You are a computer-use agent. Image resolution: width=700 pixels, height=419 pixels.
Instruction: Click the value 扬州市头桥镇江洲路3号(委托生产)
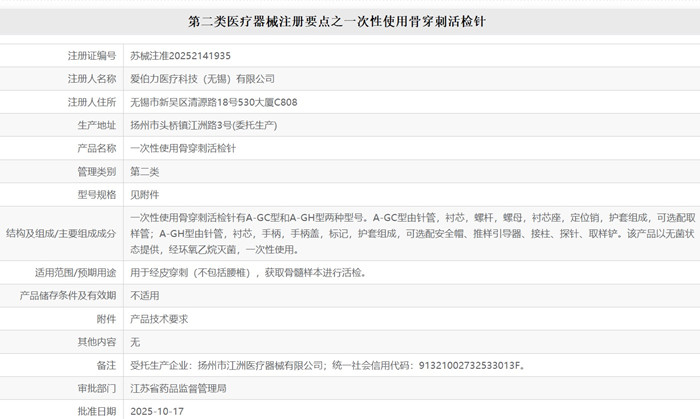(204, 125)
